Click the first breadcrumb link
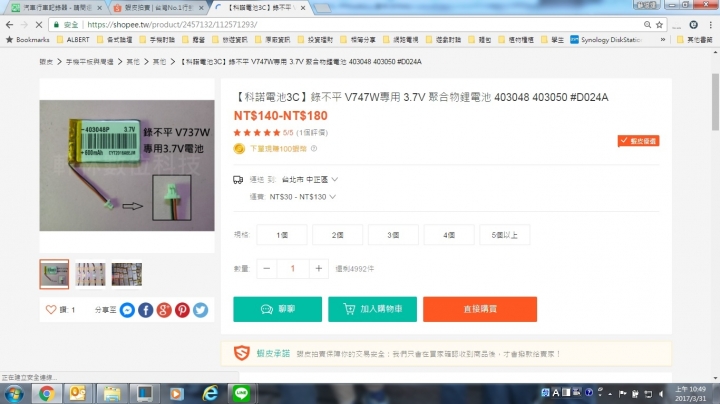The image size is (720, 404). (46, 62)
